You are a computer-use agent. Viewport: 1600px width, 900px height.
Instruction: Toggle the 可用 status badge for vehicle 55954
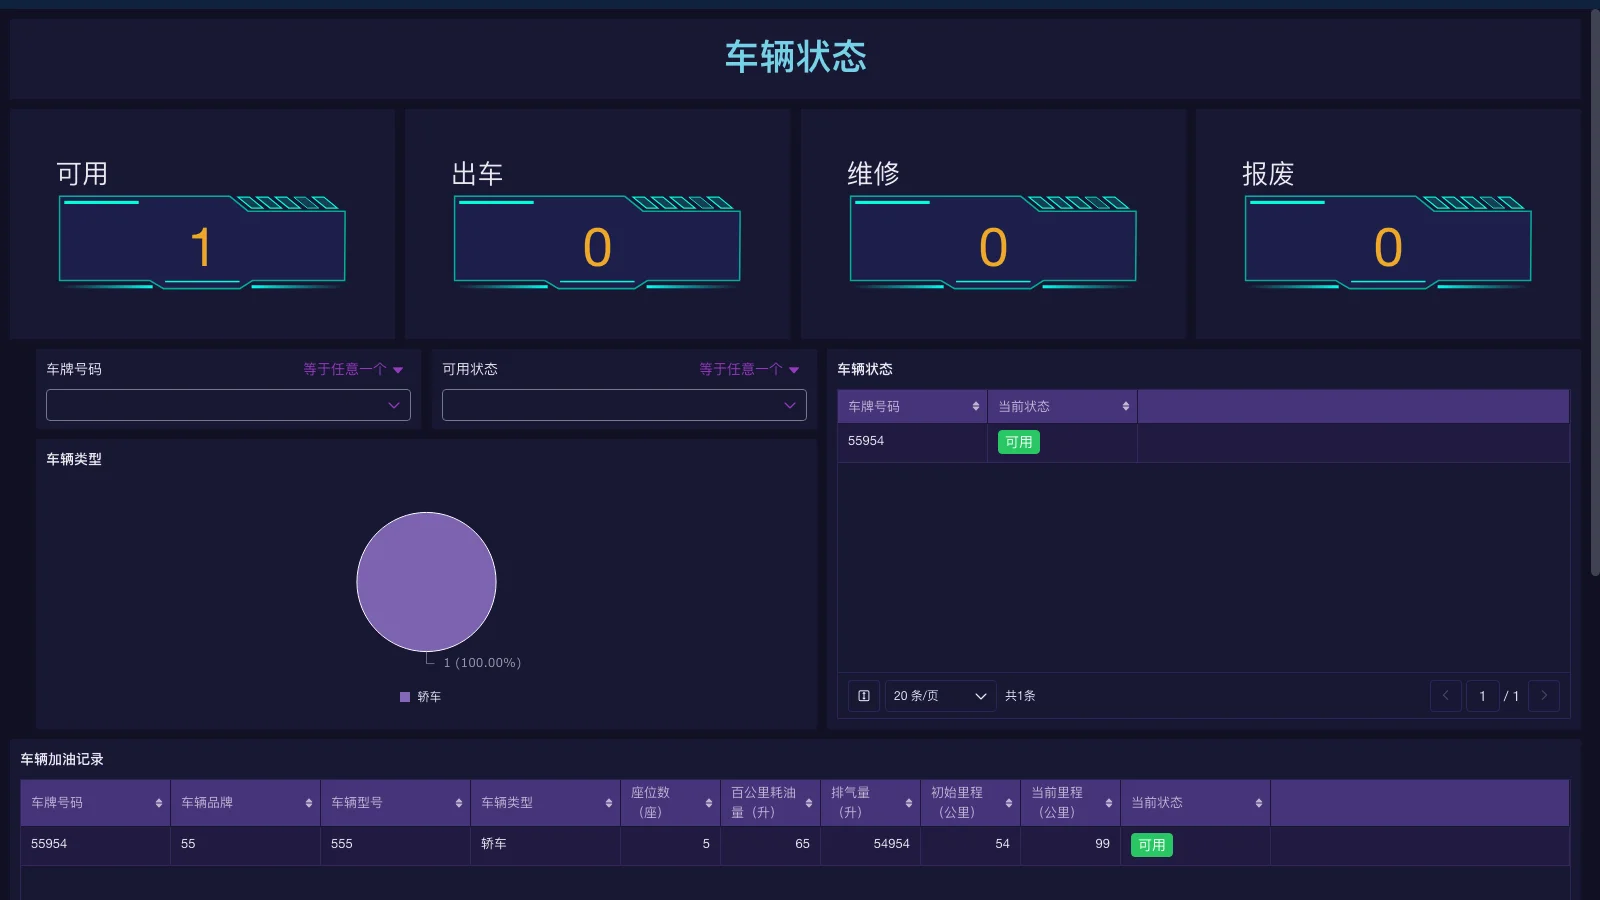click(x=1017, y=441)
